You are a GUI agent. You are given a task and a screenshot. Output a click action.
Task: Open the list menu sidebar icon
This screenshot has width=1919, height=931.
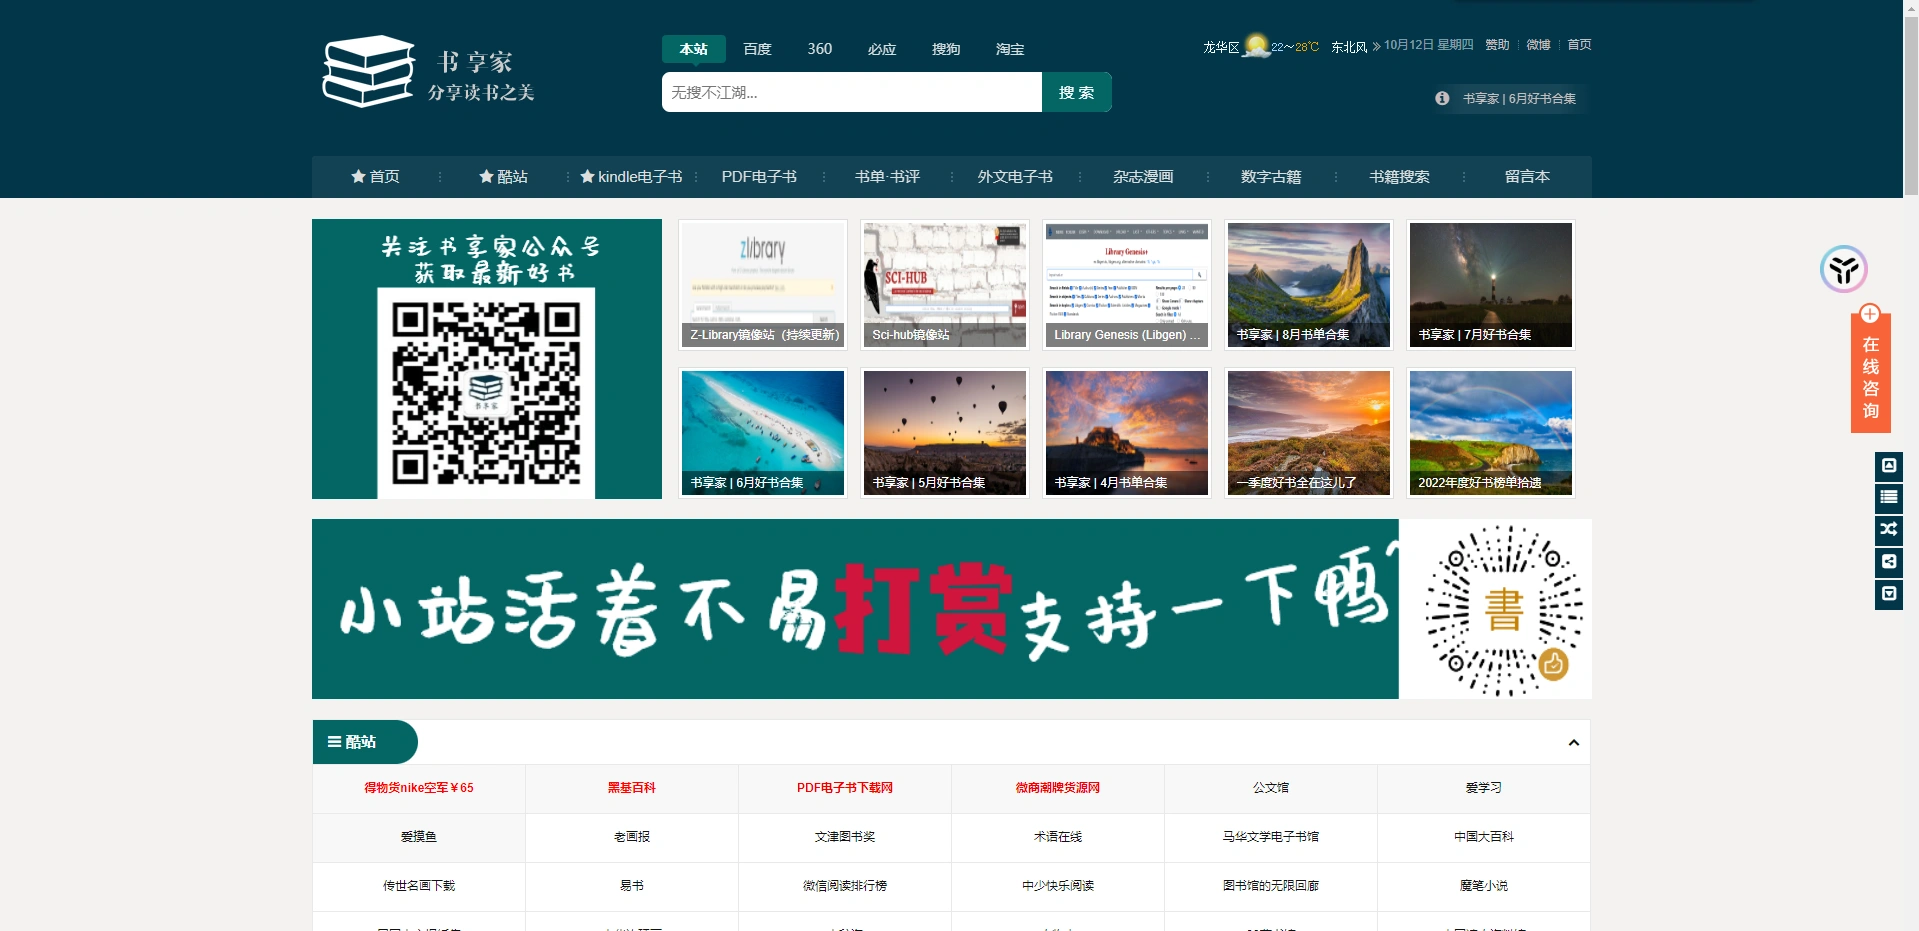coord(1888,498)
